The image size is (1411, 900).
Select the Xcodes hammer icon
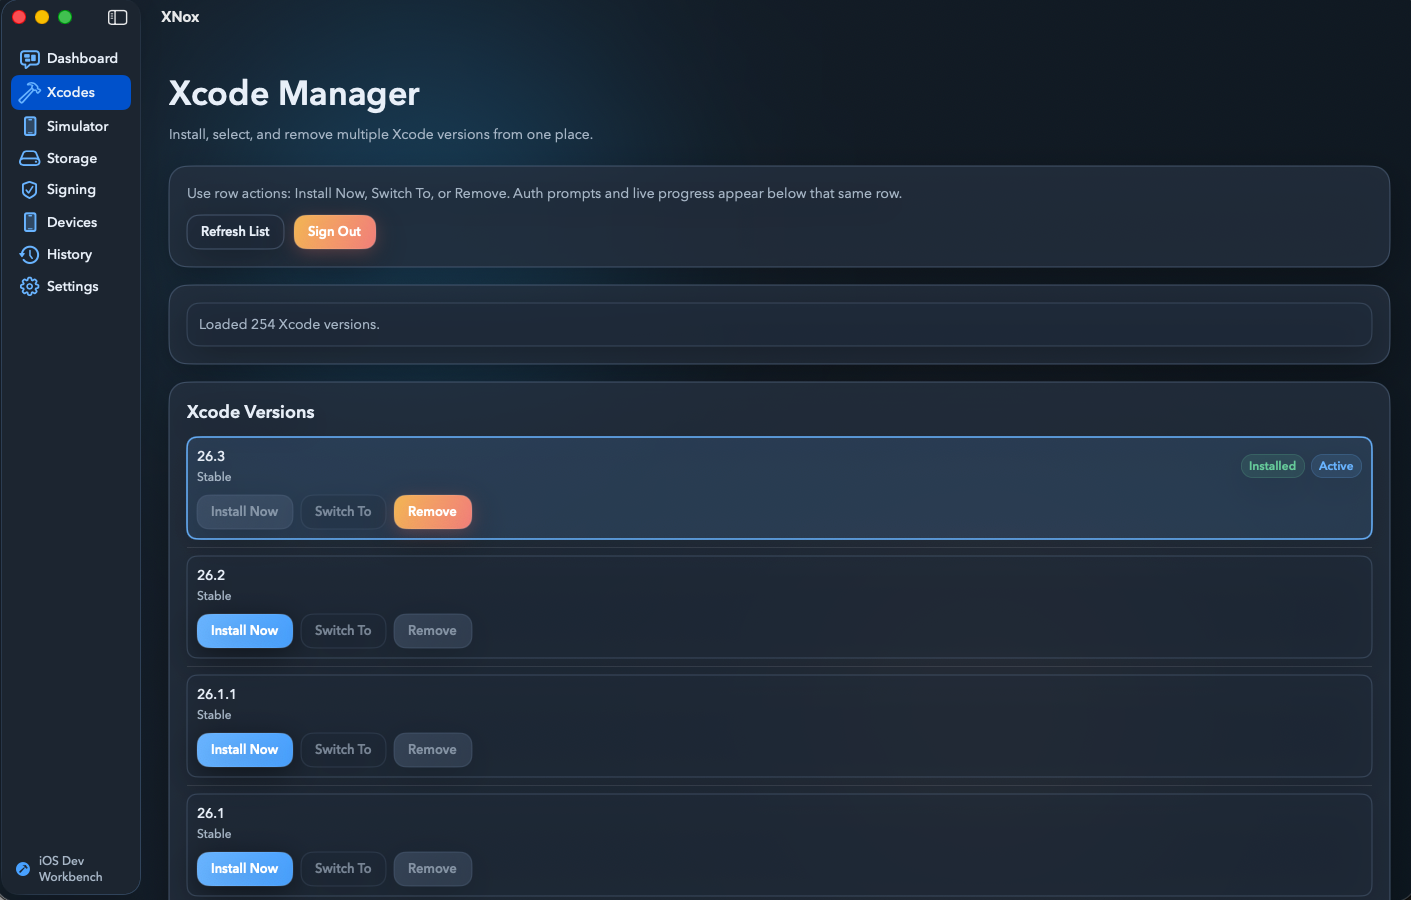click(29, 92)
